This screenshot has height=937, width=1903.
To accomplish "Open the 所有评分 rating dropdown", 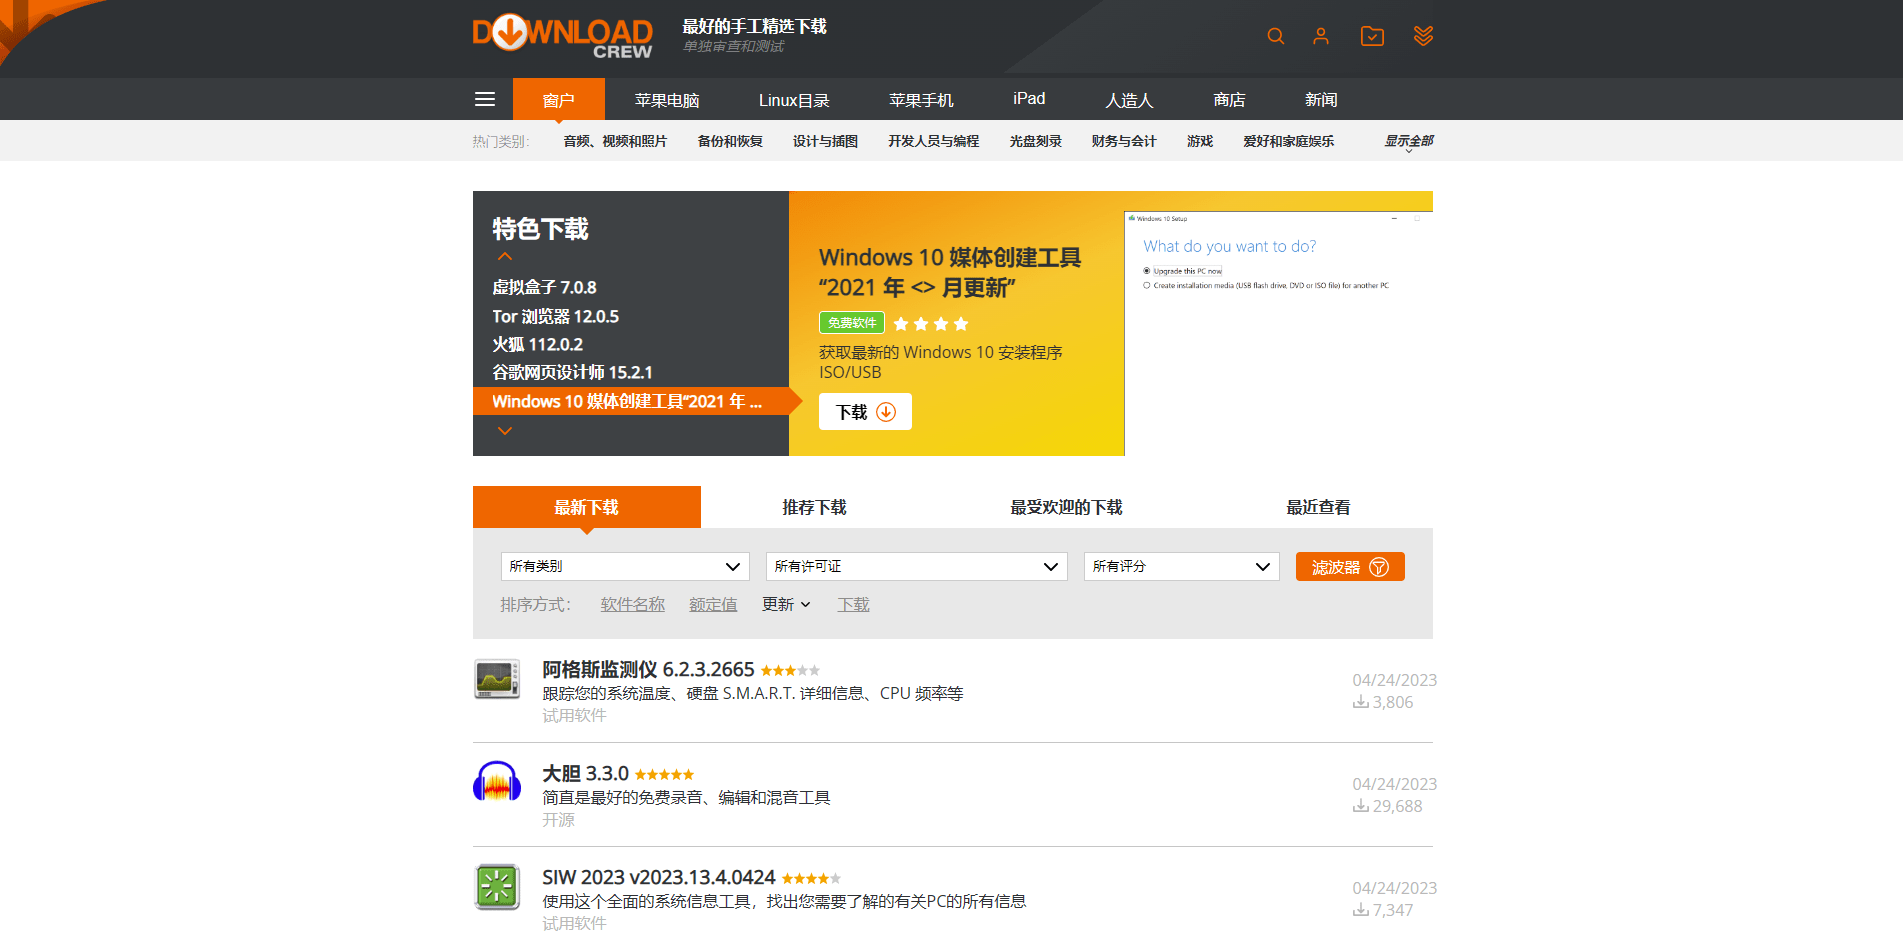I will 1182,566.
